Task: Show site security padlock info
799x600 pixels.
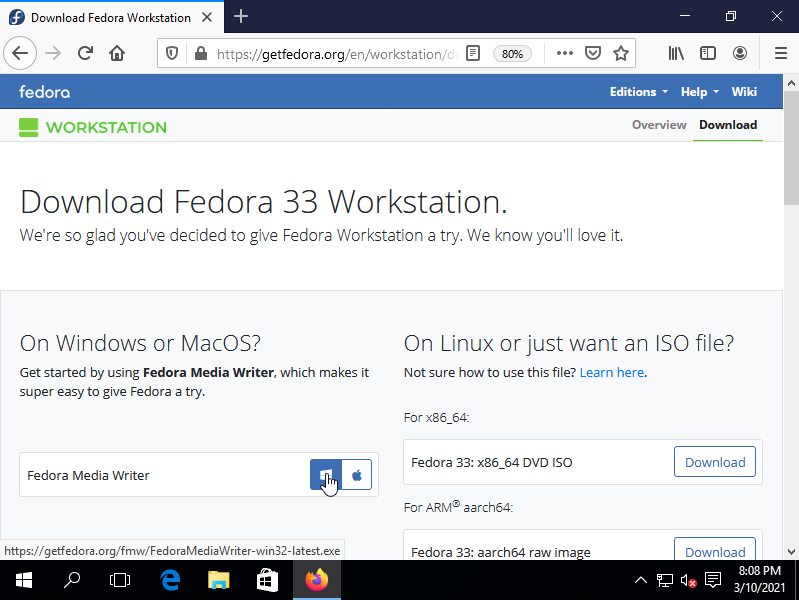Action: pos(201,53)
